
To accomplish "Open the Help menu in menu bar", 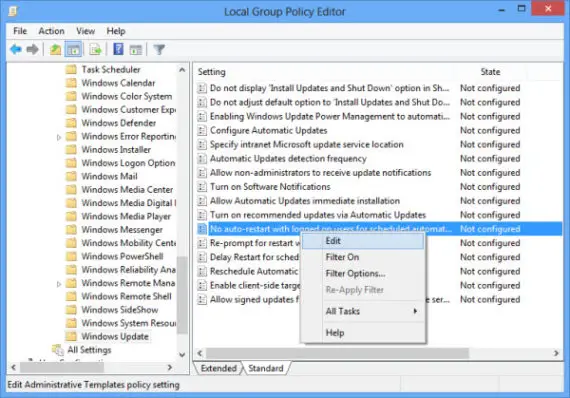I will point(116,31).
